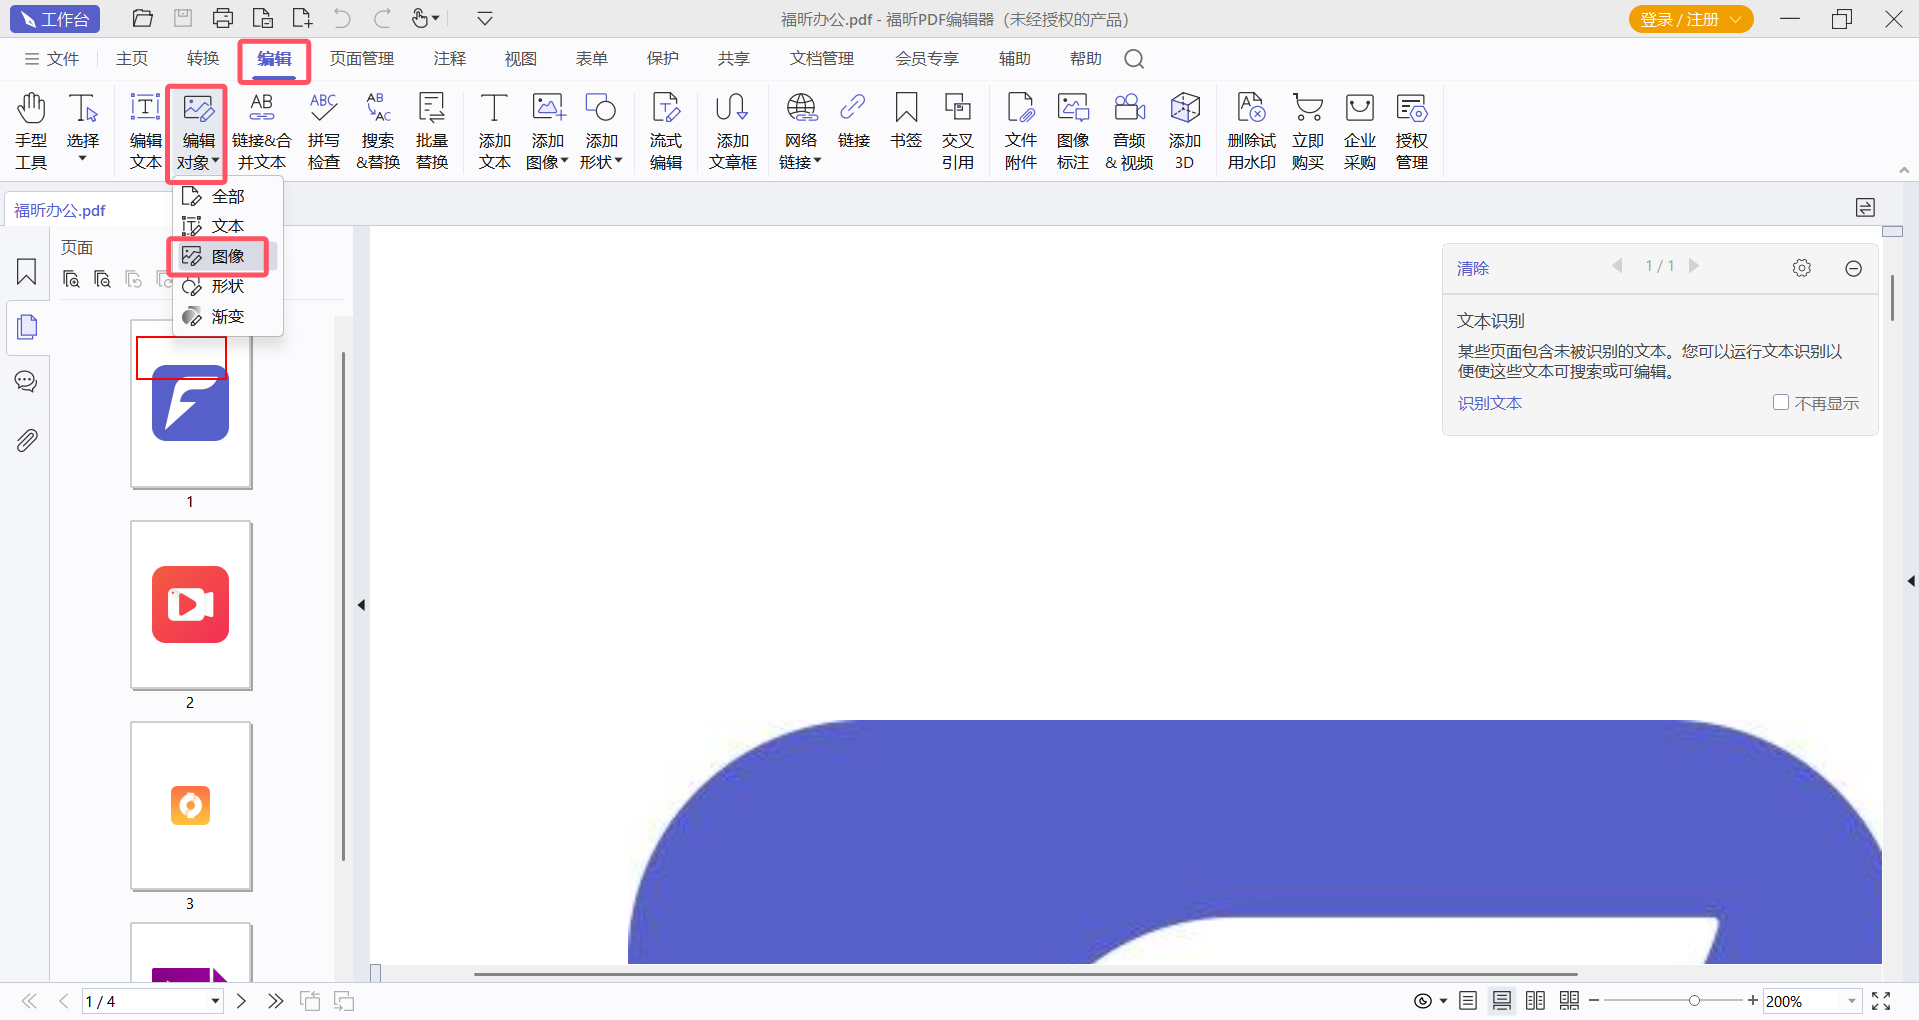The width and height of the screenshot is (1919, 1020).
Task: Enable single page view in status bar
Action: (1467, 1001)
